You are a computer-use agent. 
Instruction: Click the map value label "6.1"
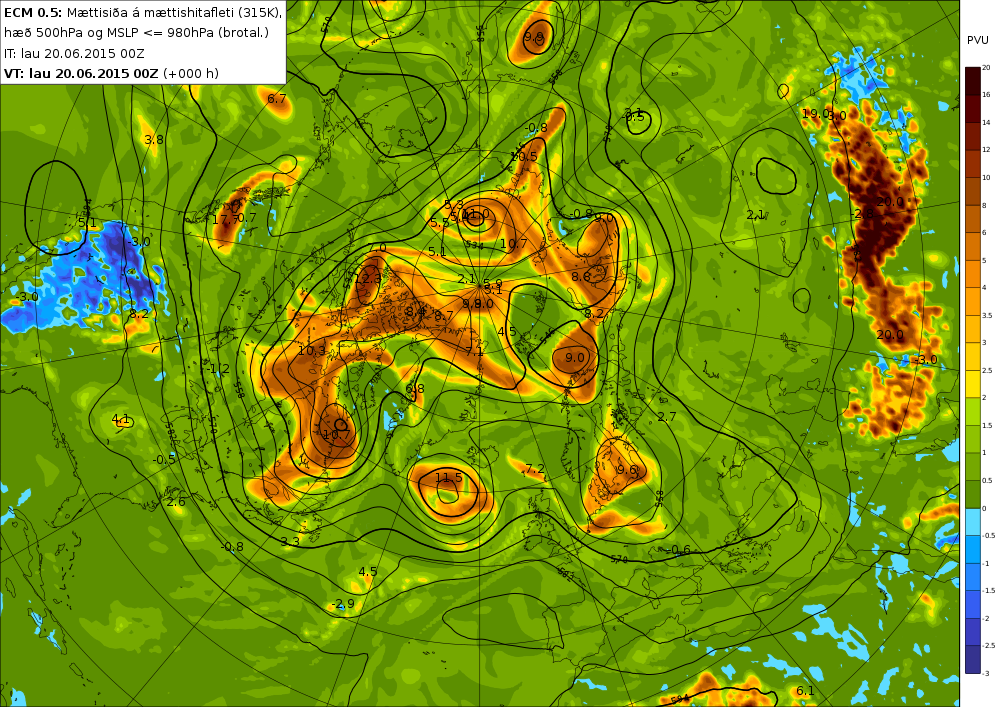pyautogui.click(x=805, y=691)
